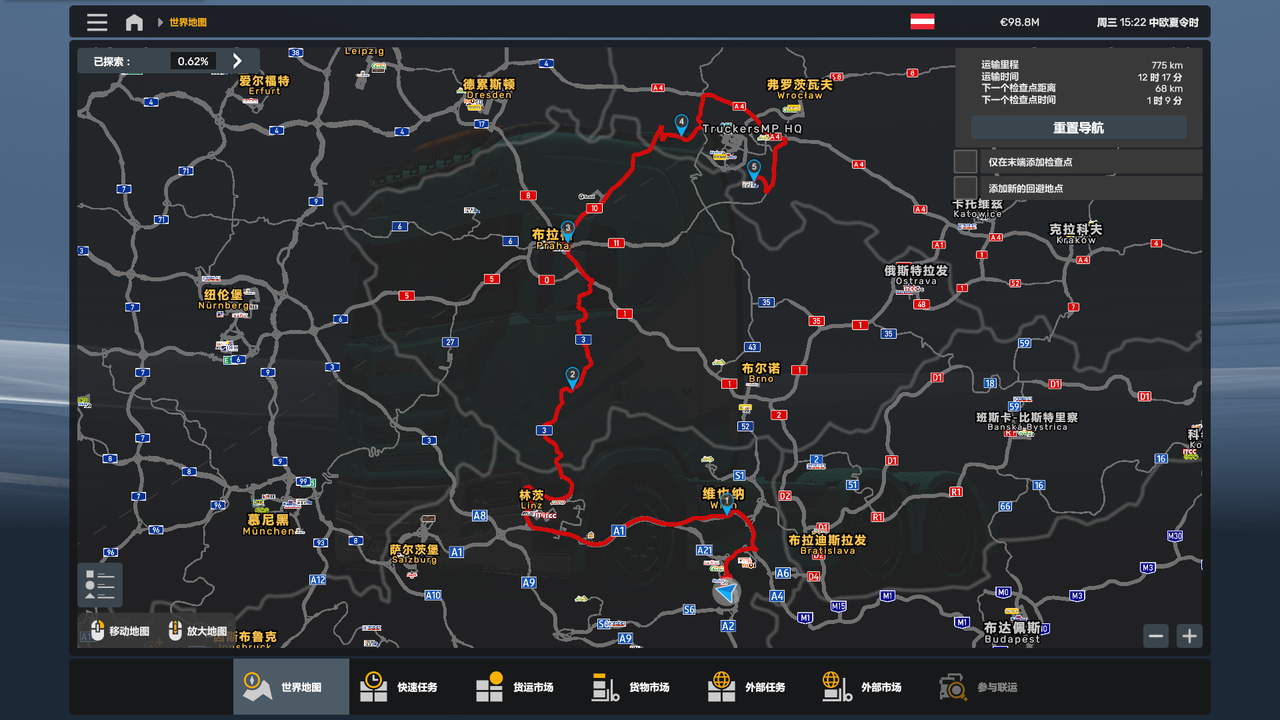Click the reset navigation button
Viewport: 1280px width, 720px height.
click(1078, 128)
